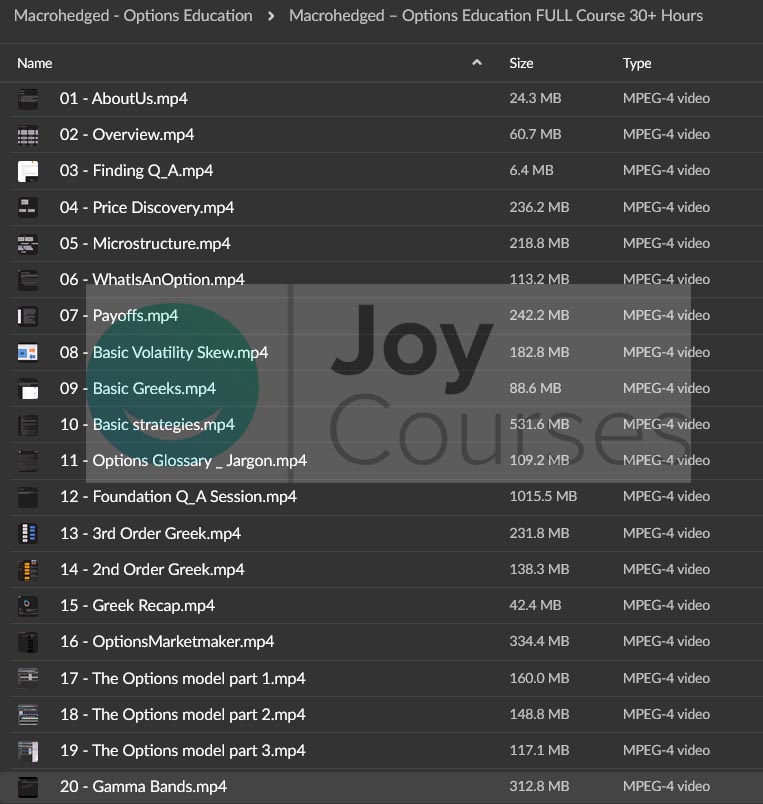Screen dimensions: 763x804
Task: Click the 231.8 MB size value
Action: coord(539,533)
